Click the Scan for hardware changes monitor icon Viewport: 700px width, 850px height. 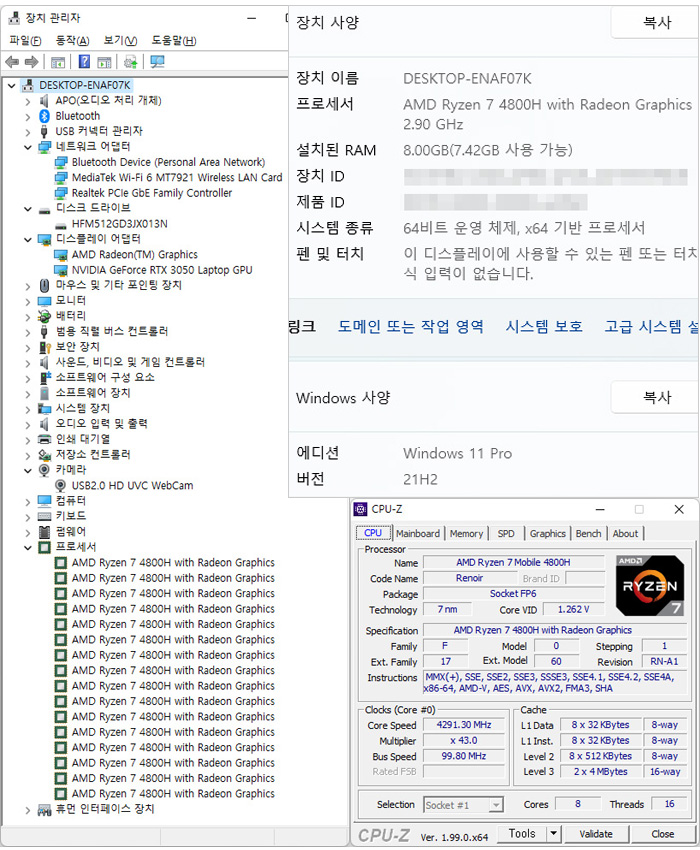pos(156,62)
